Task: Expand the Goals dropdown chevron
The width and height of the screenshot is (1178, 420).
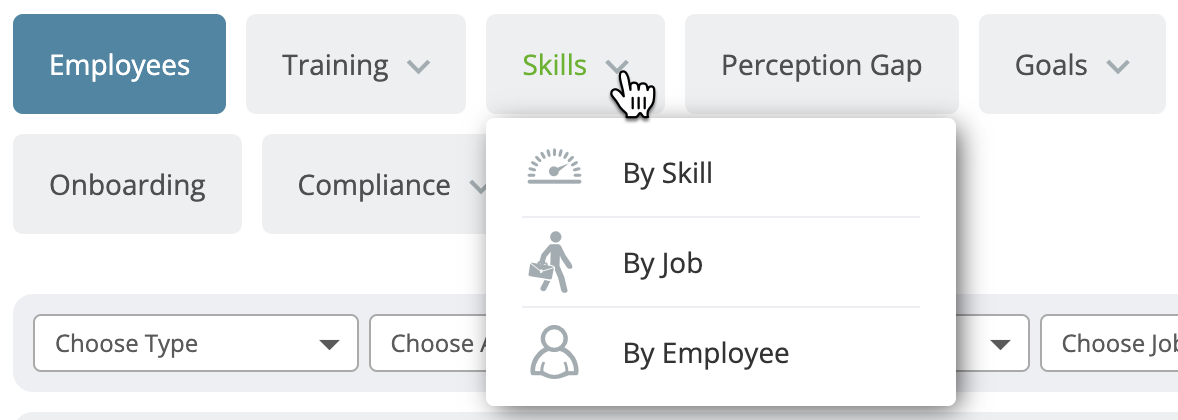Action: 1118,67
